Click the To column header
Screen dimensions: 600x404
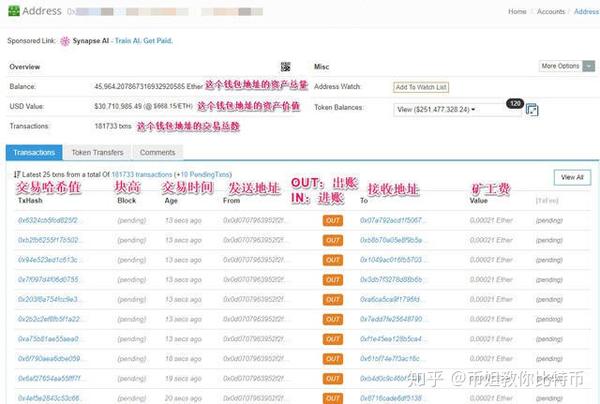coord(364,200)
